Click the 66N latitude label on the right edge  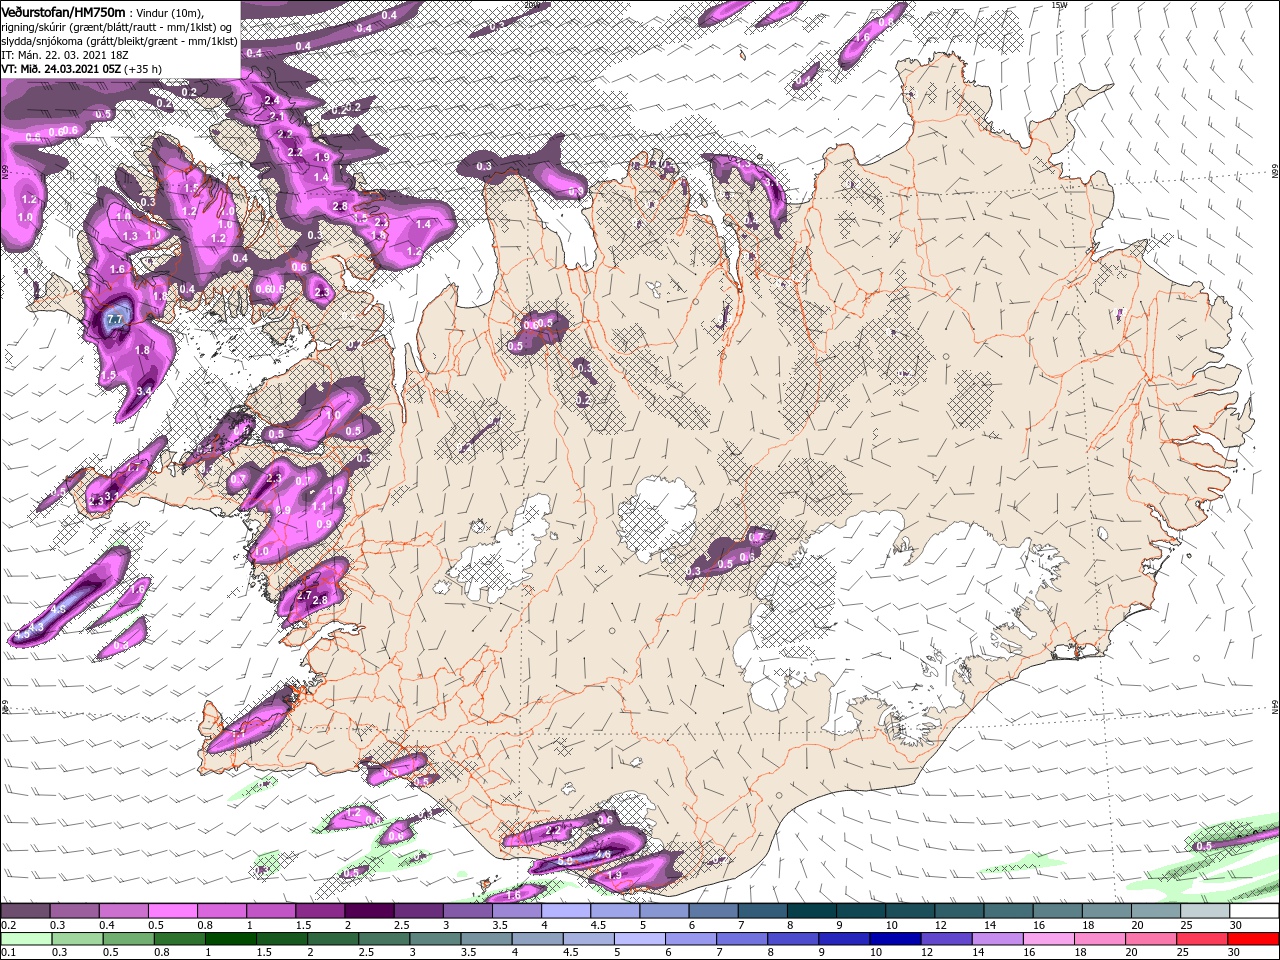click(x=1274, y=172)
